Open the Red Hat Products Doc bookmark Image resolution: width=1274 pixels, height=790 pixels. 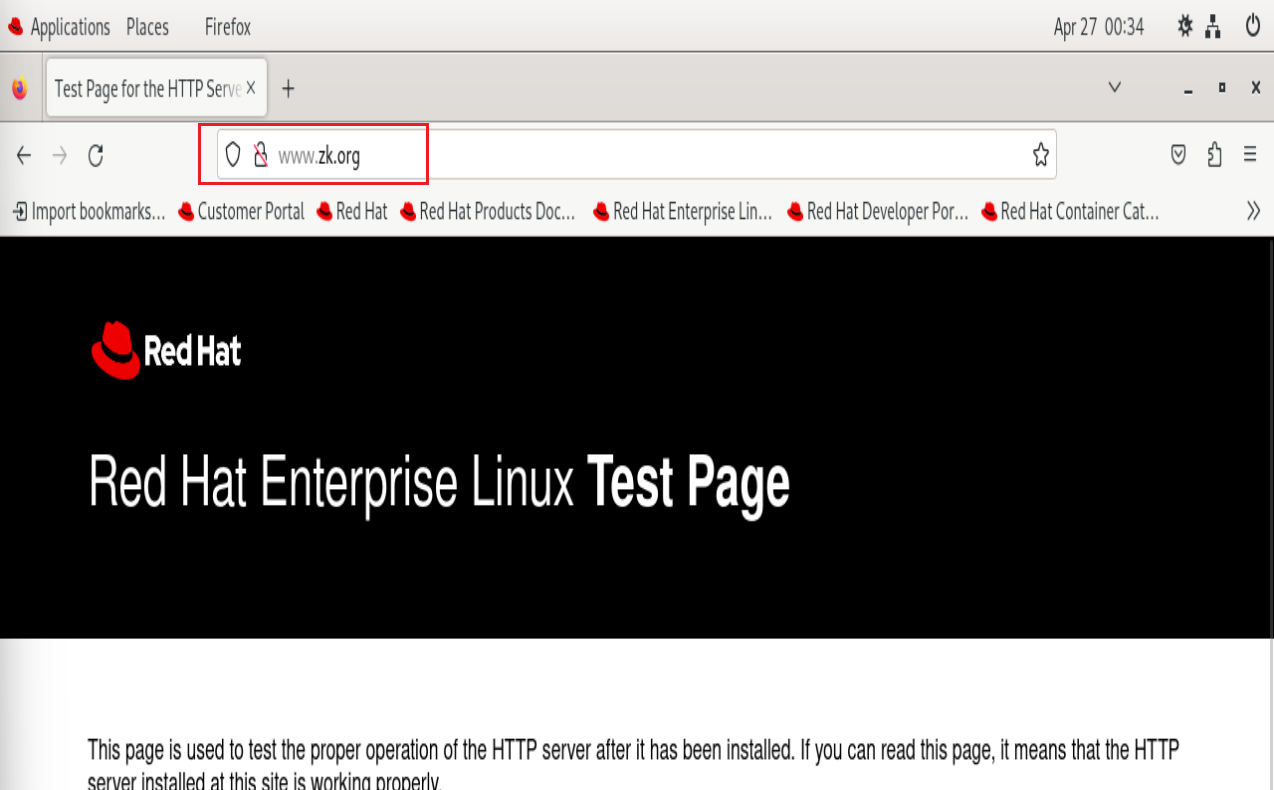(x=488, y=211)
